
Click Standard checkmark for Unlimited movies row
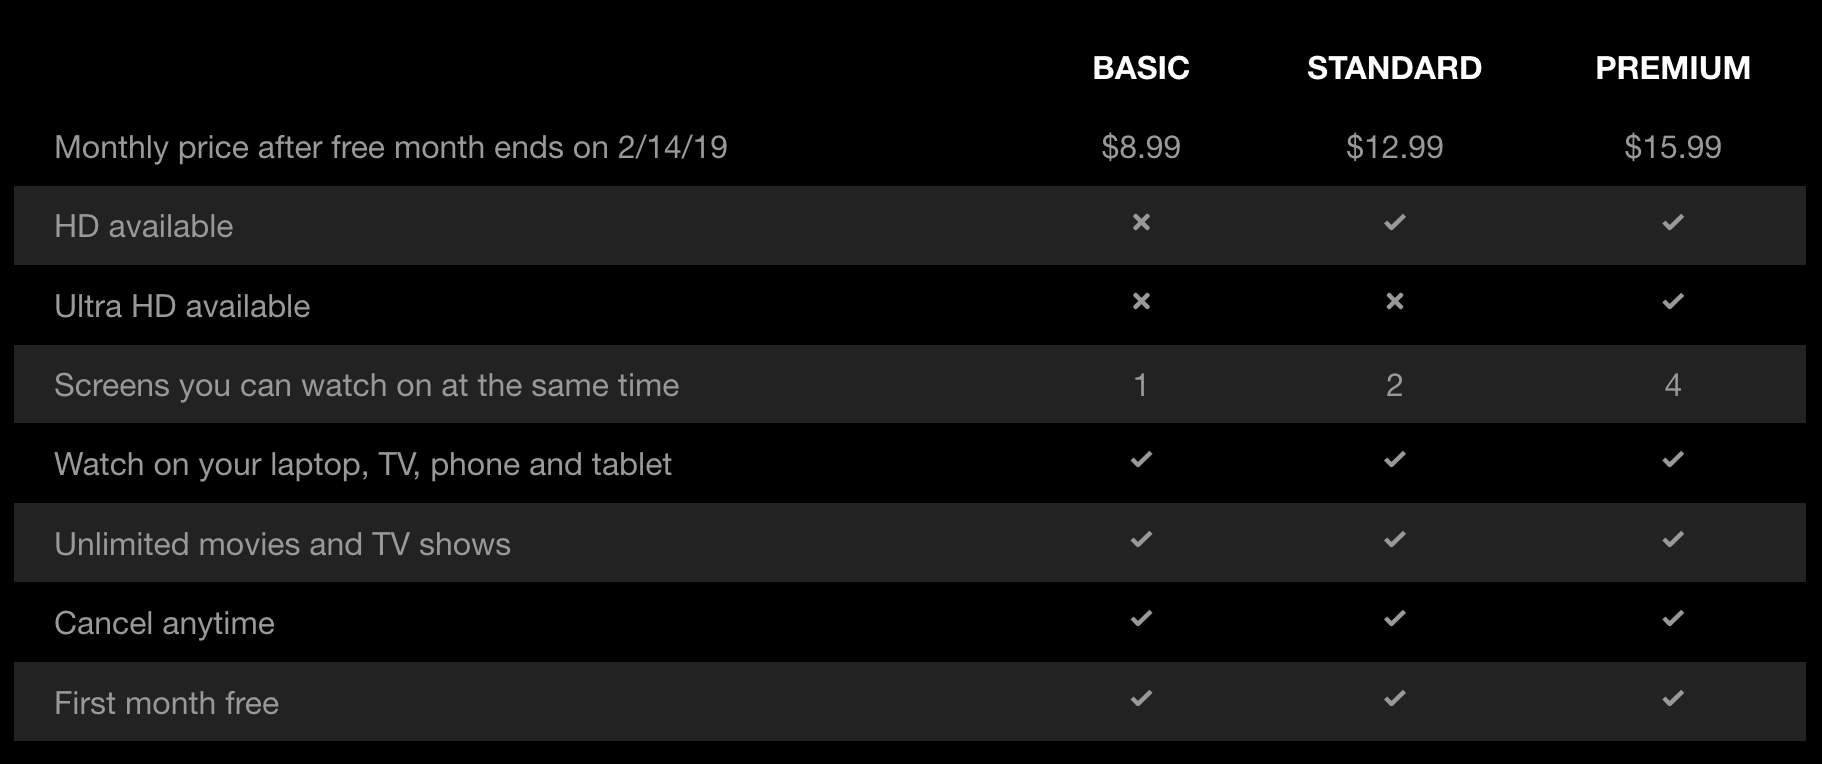click(1394, 540)
